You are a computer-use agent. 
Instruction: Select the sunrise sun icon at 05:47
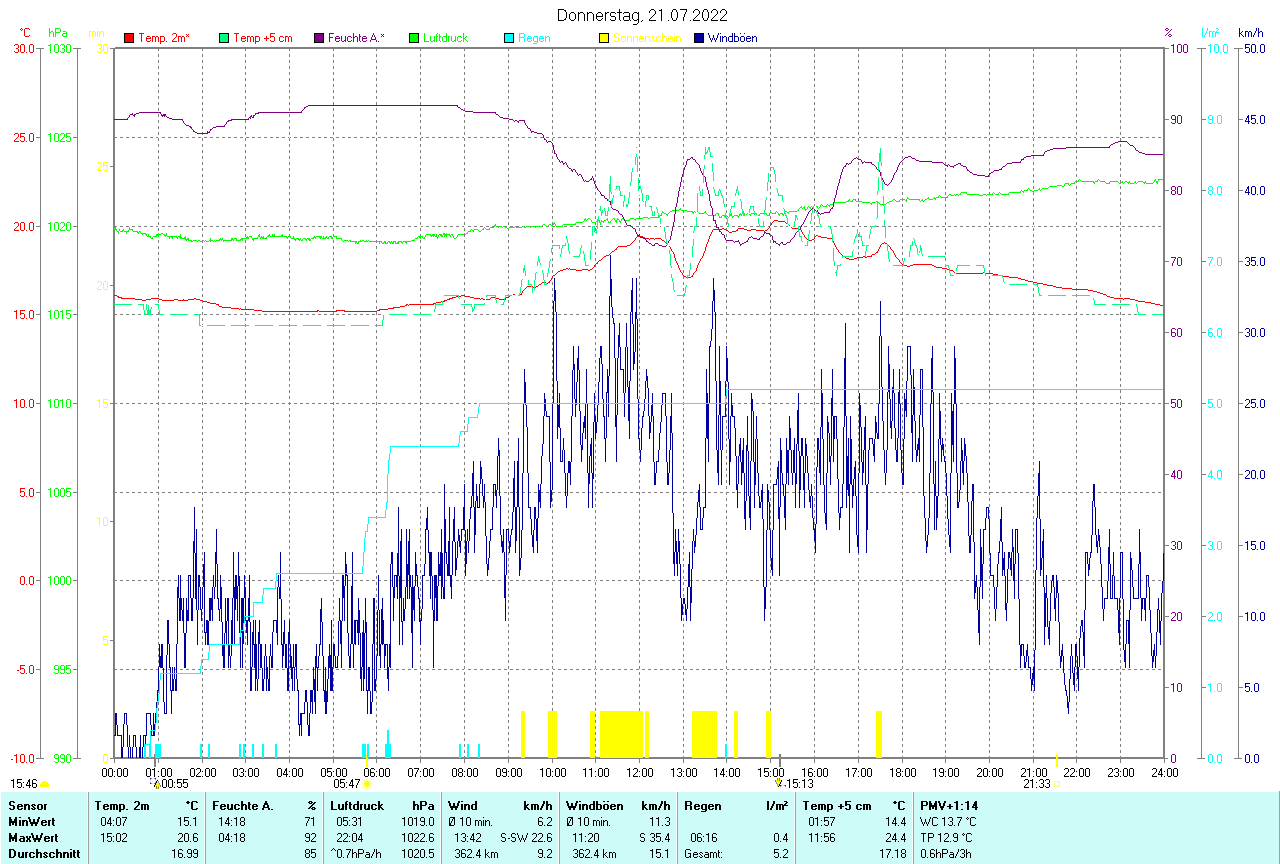click(x=367, y=784)
